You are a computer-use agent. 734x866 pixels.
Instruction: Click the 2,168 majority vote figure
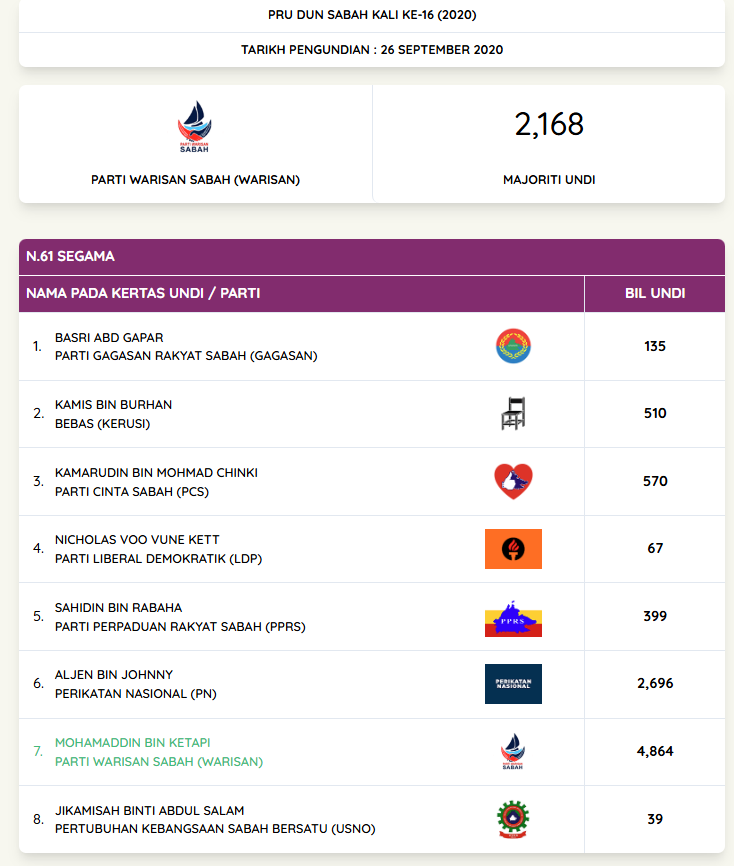549,125
